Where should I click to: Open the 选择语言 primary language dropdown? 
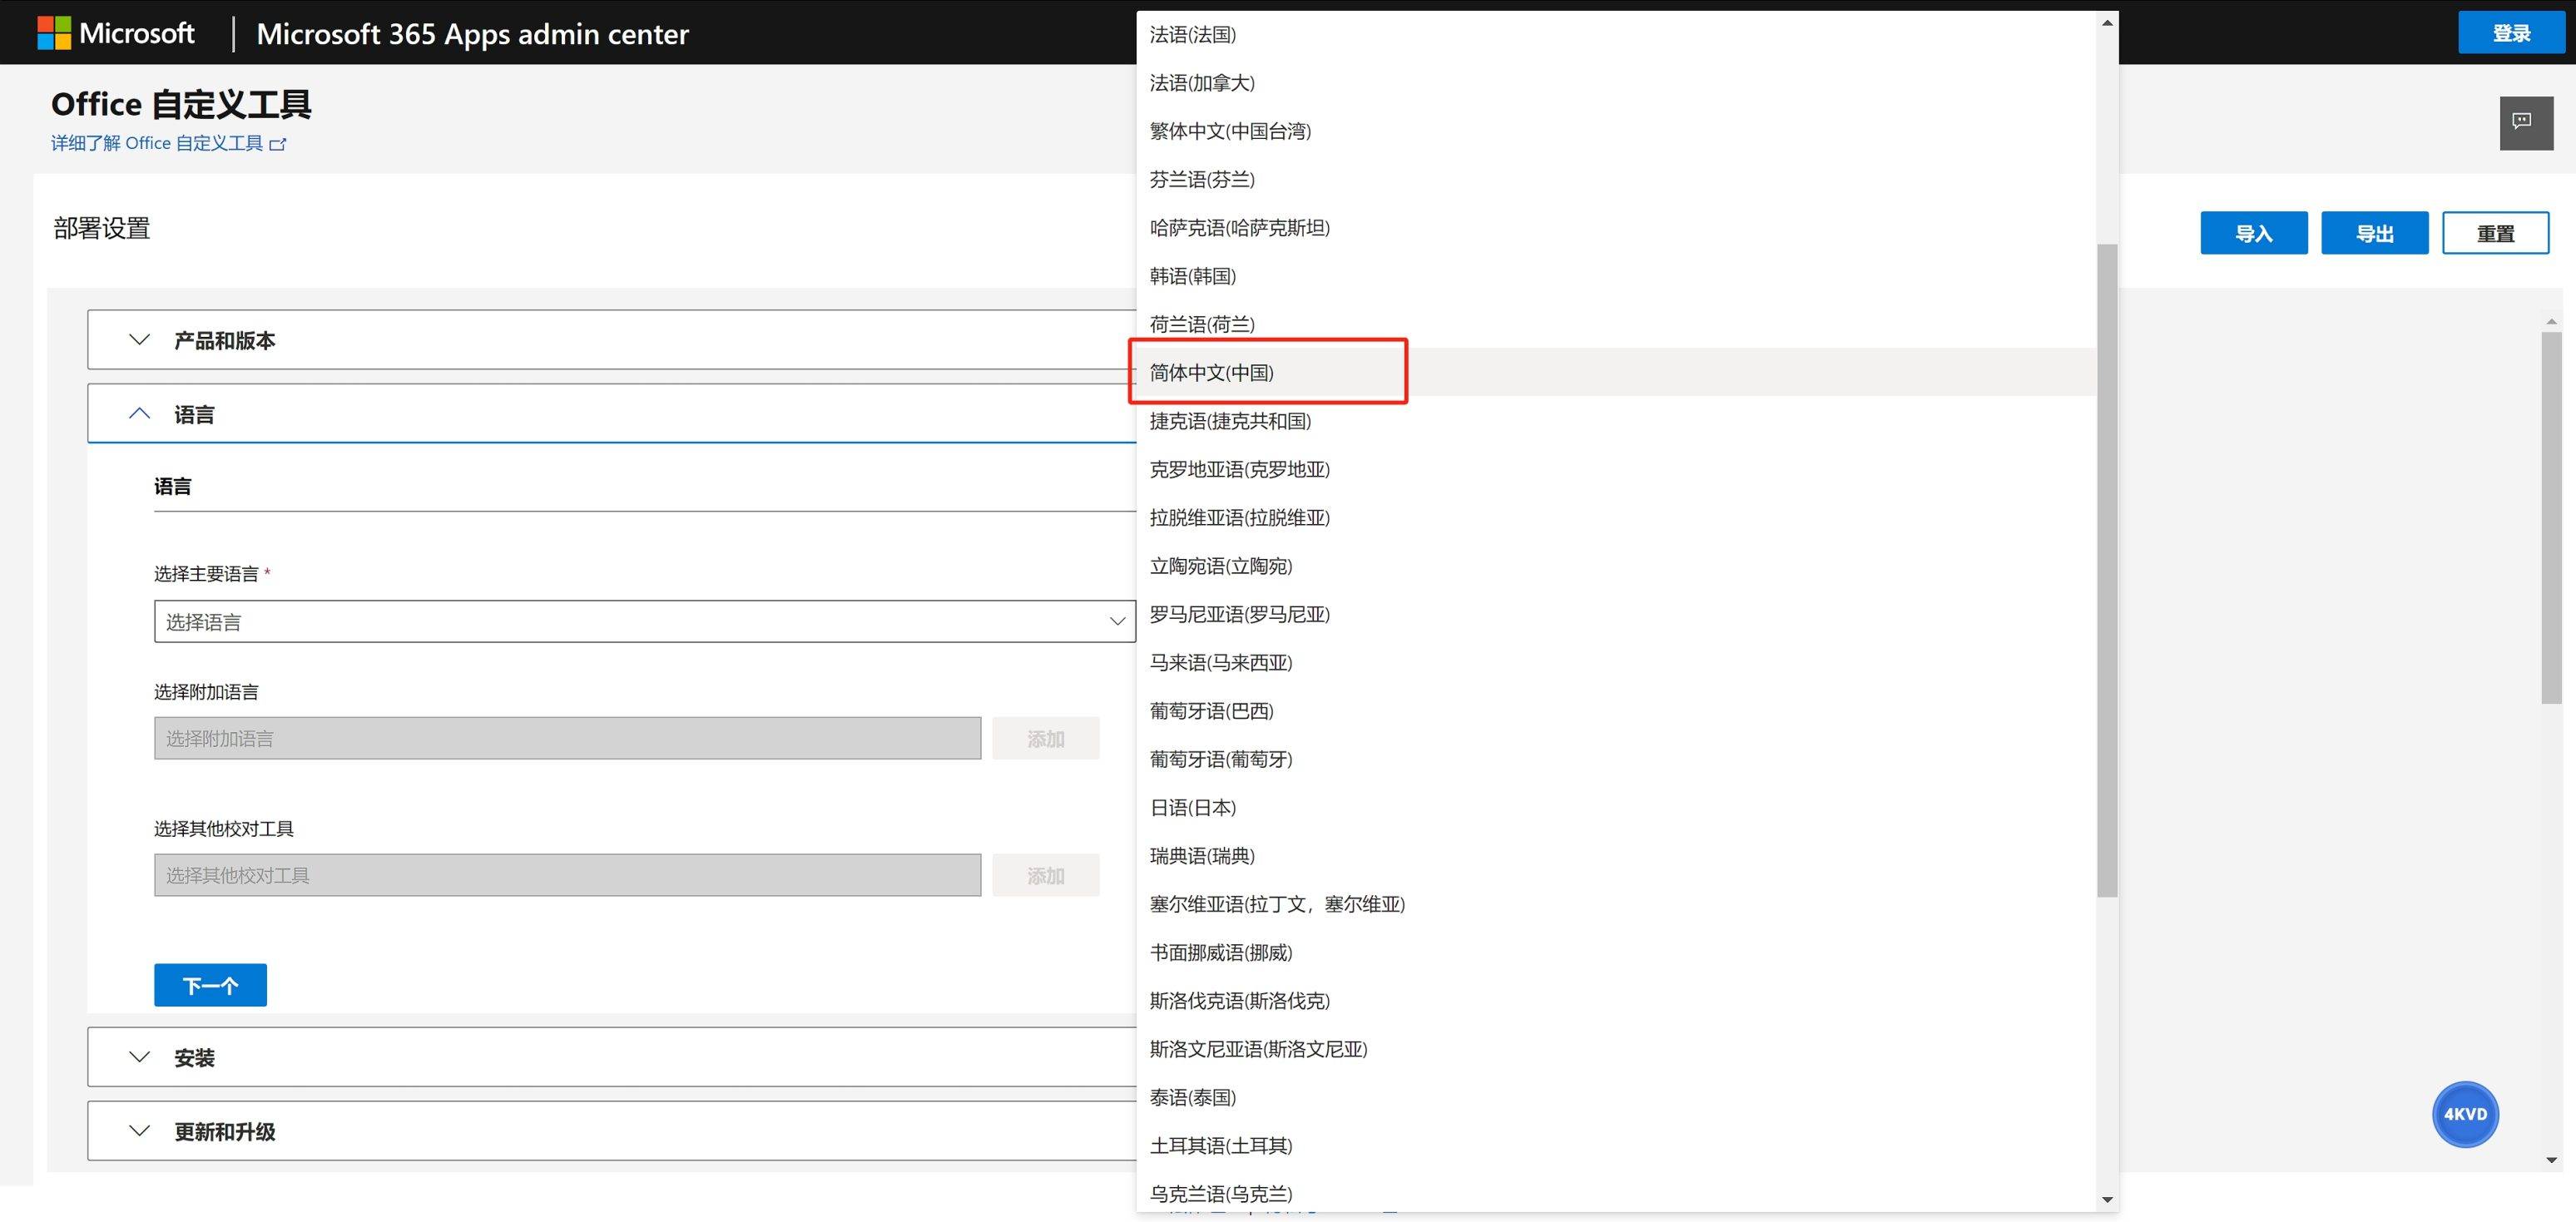coord(644,622)
